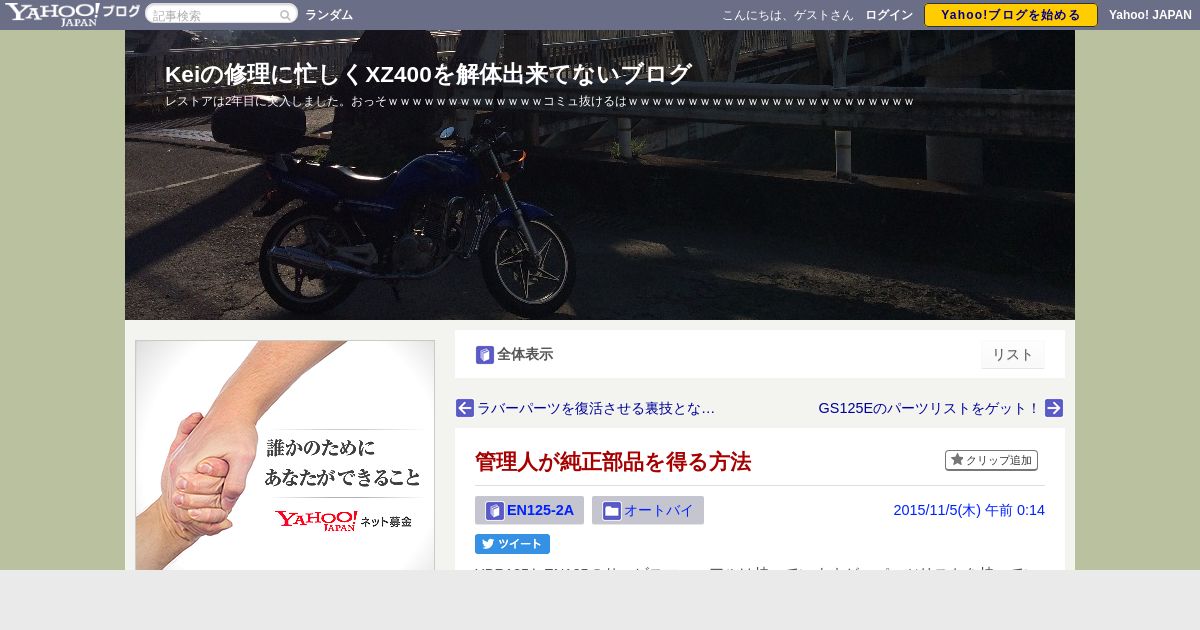Open the Yahoo! JAPAN link
This screenshot has width=1200, height=630.
tap(1150, 15)
